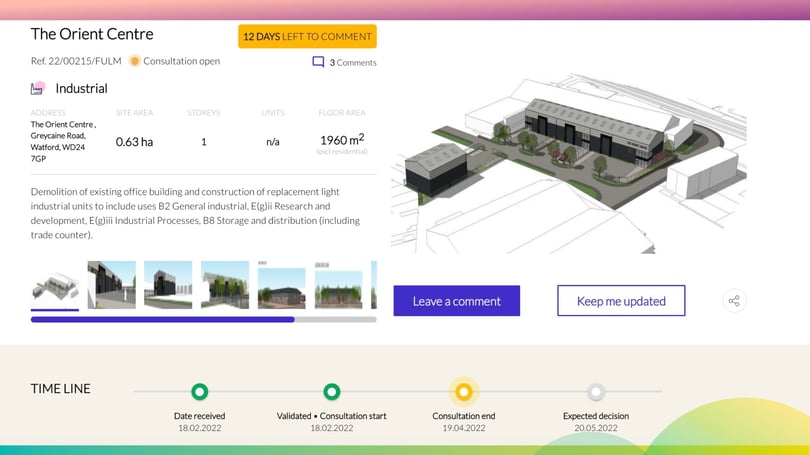Click the Keep me updated button
The height and width of the screenshot is (455, 810).
tap(621, 301)
